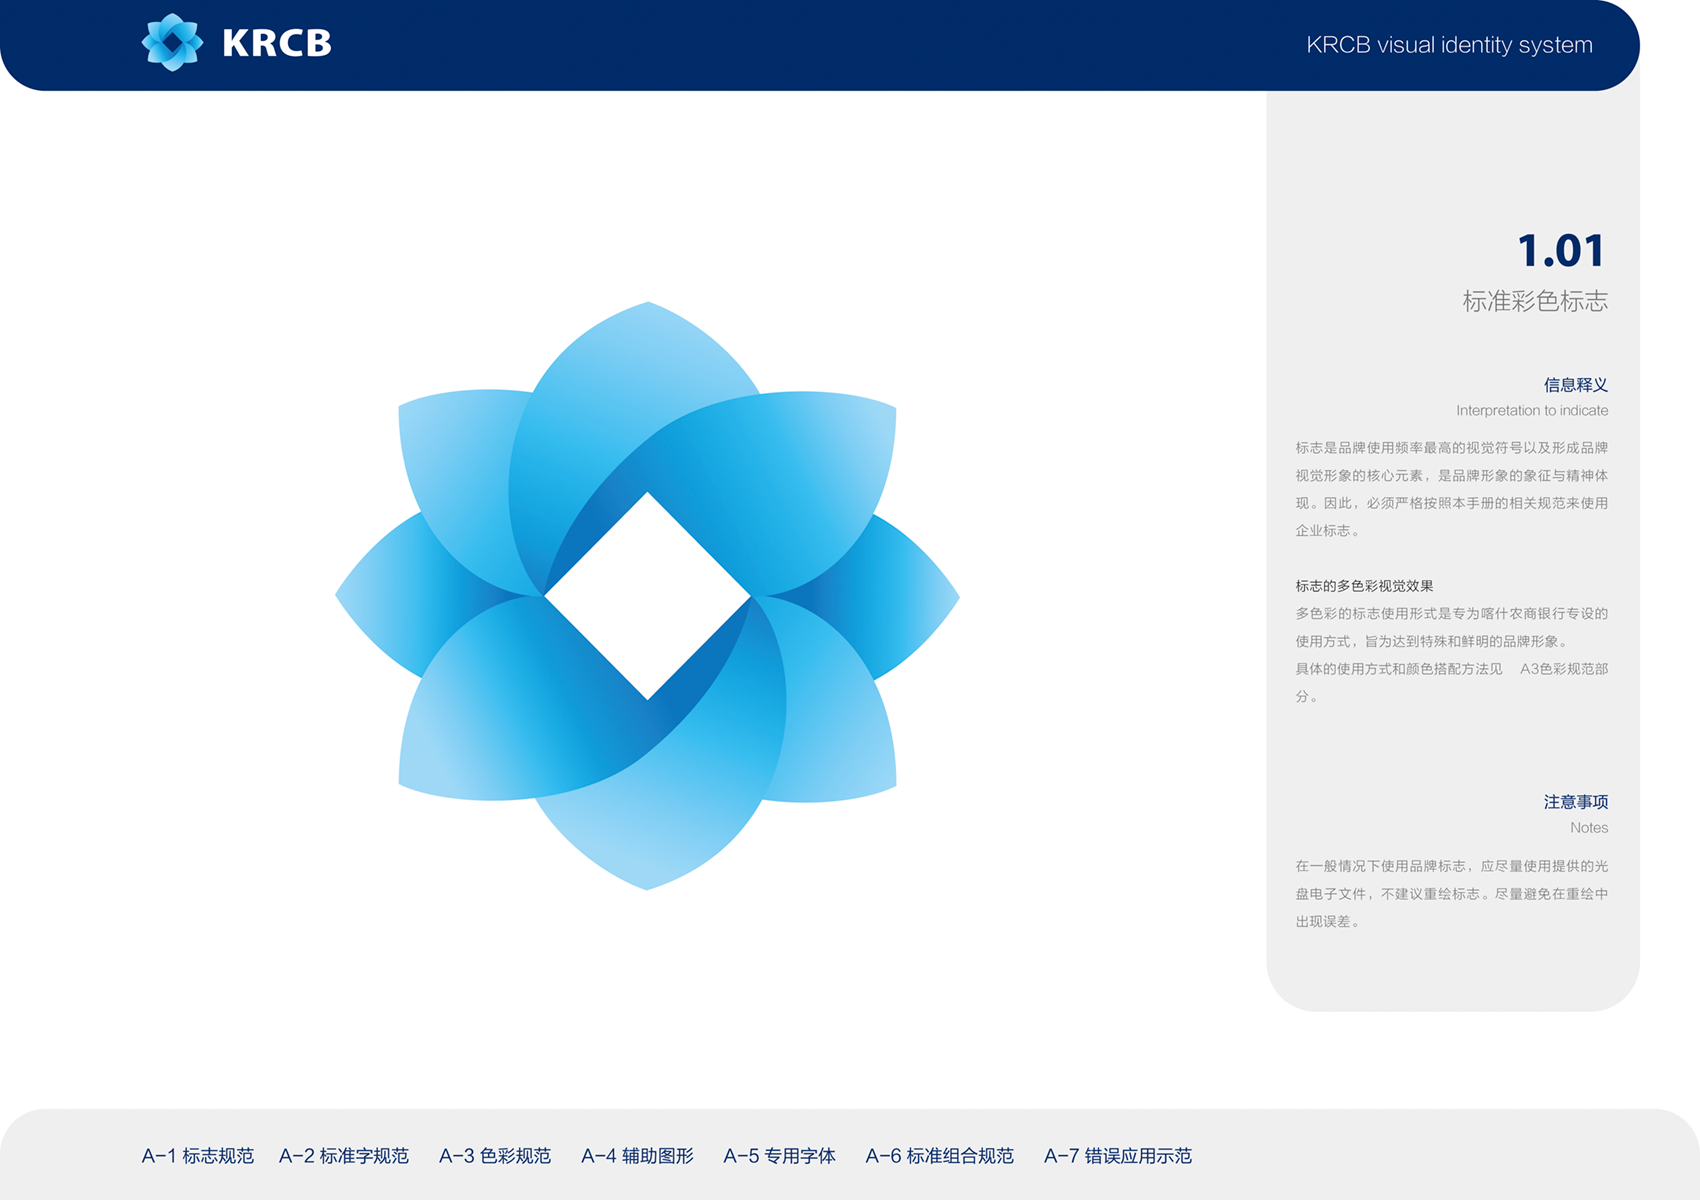Click the line 多色彩的标志使用形式

click(x=1452, y=614)
